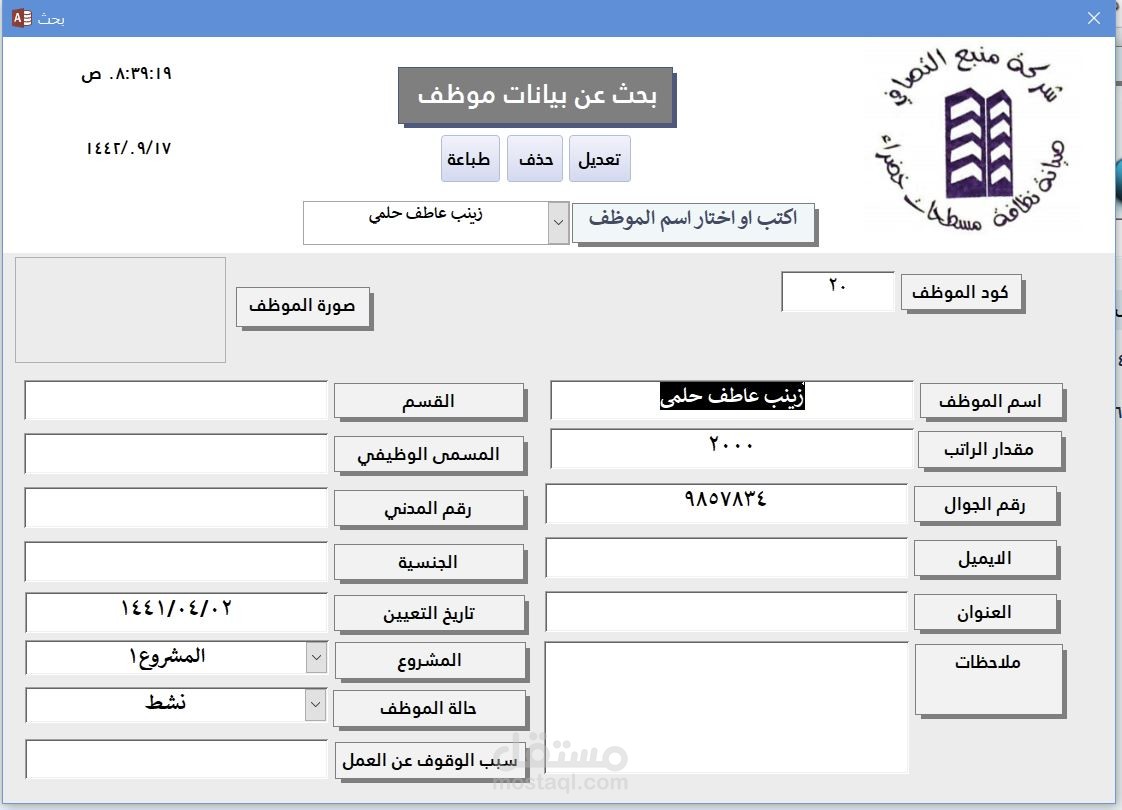Click the الايميل label

click(985, 559)
